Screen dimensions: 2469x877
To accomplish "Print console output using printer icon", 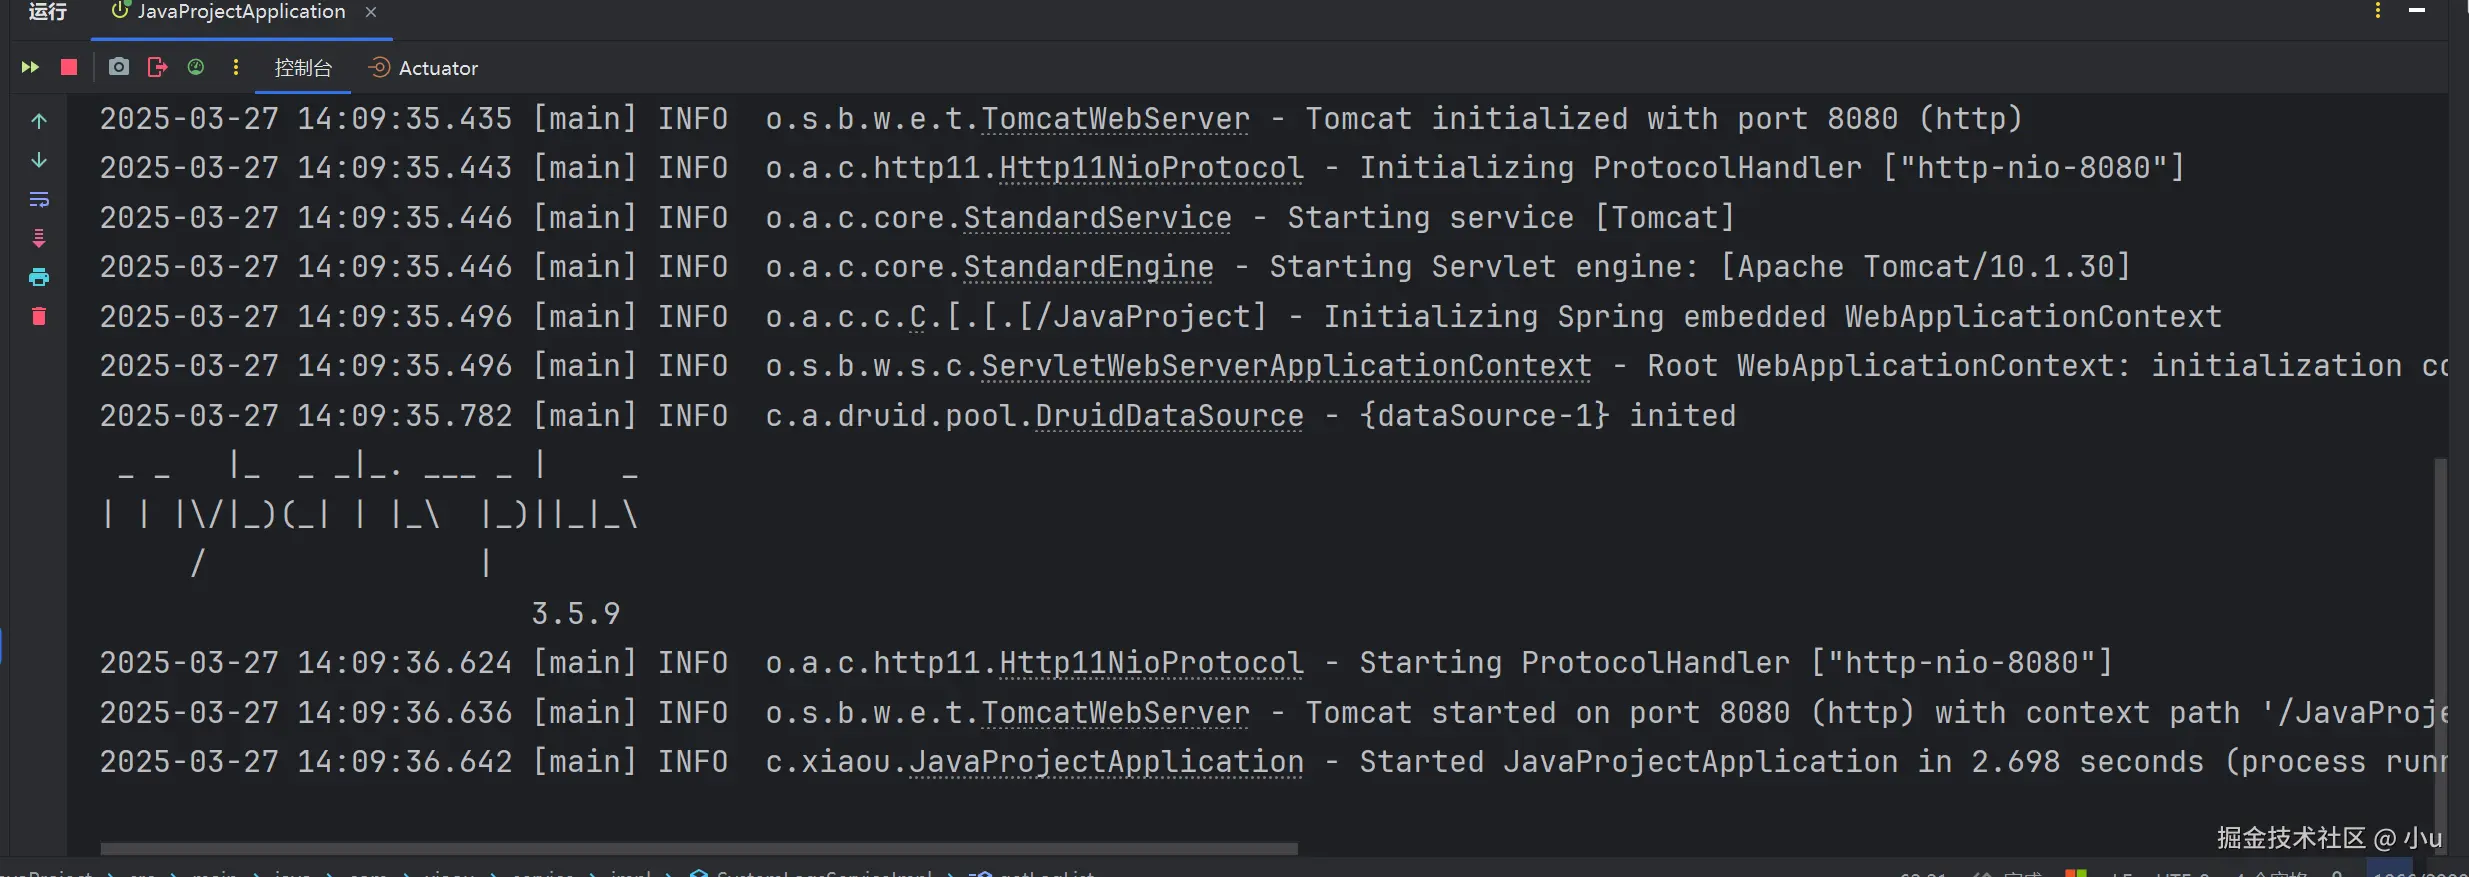I will [39, 277].
